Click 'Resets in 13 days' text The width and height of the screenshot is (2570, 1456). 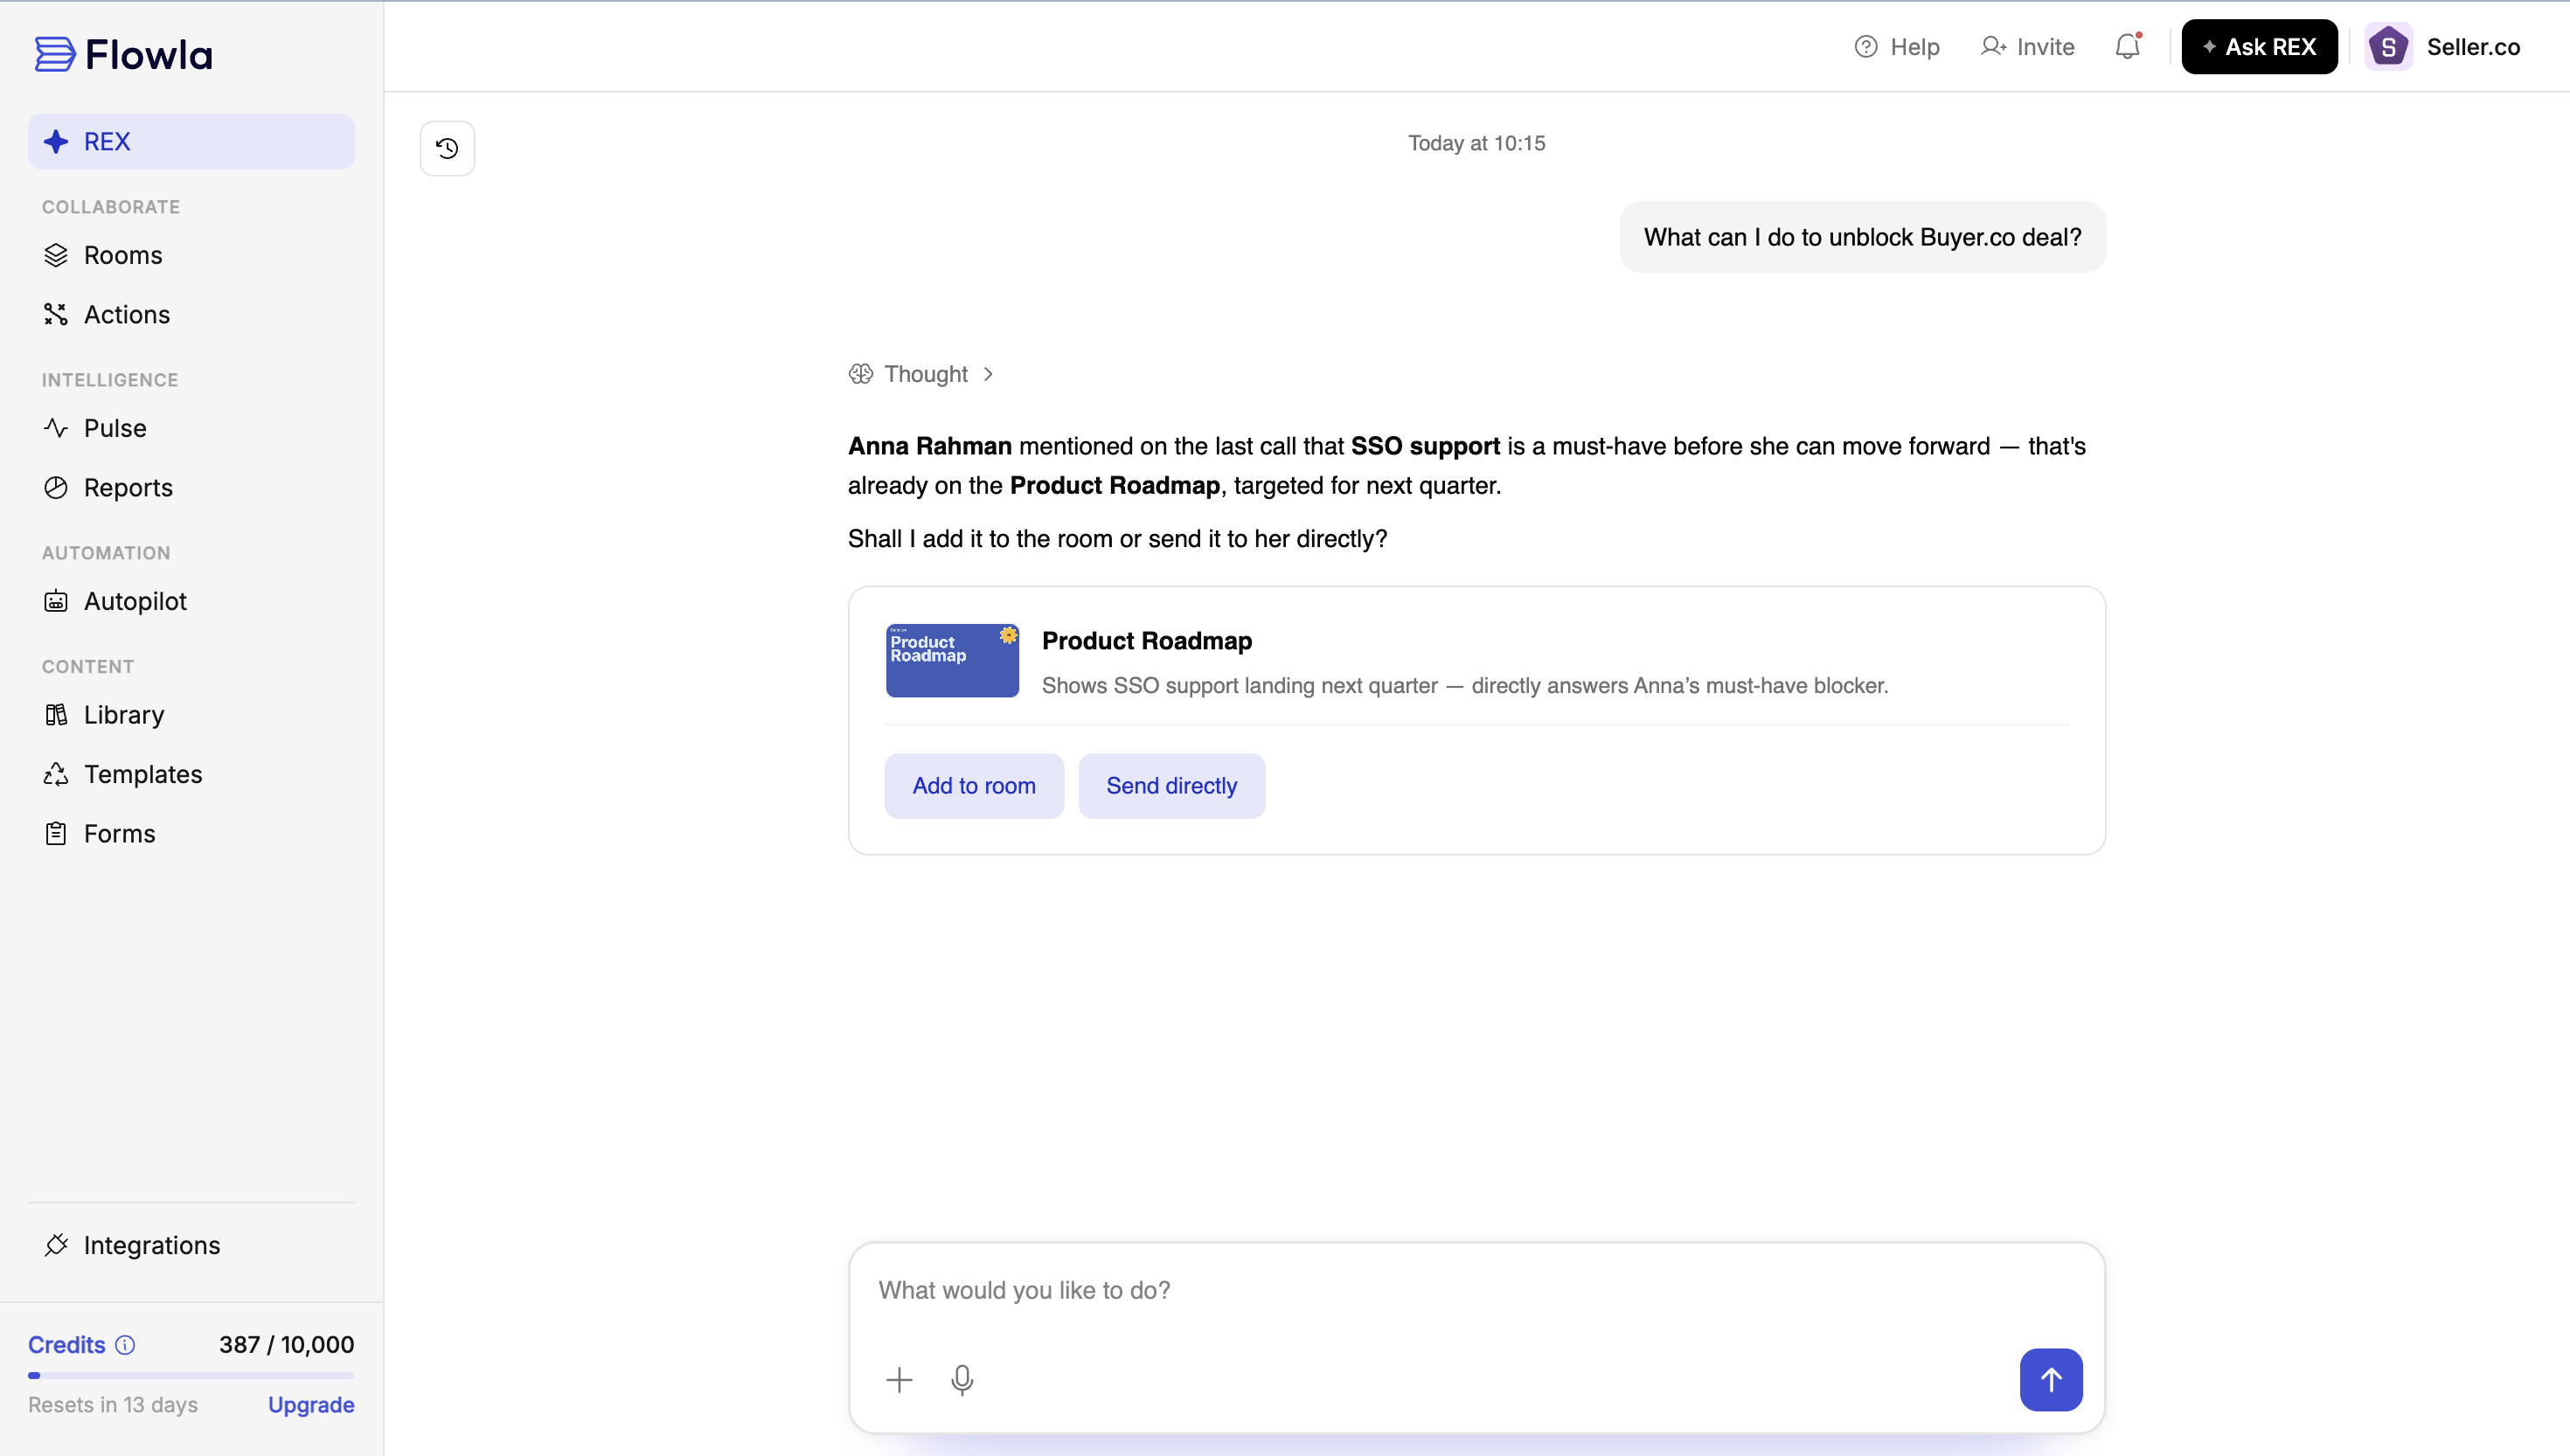point(113,1405)
